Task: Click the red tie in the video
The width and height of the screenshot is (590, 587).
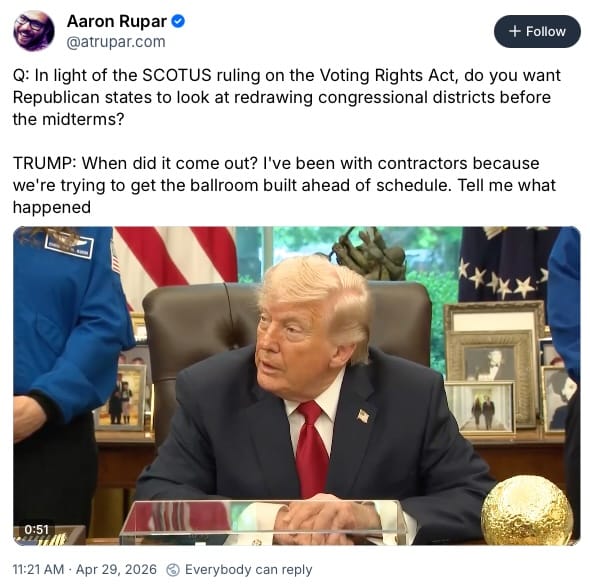Action: coord(312,448)
